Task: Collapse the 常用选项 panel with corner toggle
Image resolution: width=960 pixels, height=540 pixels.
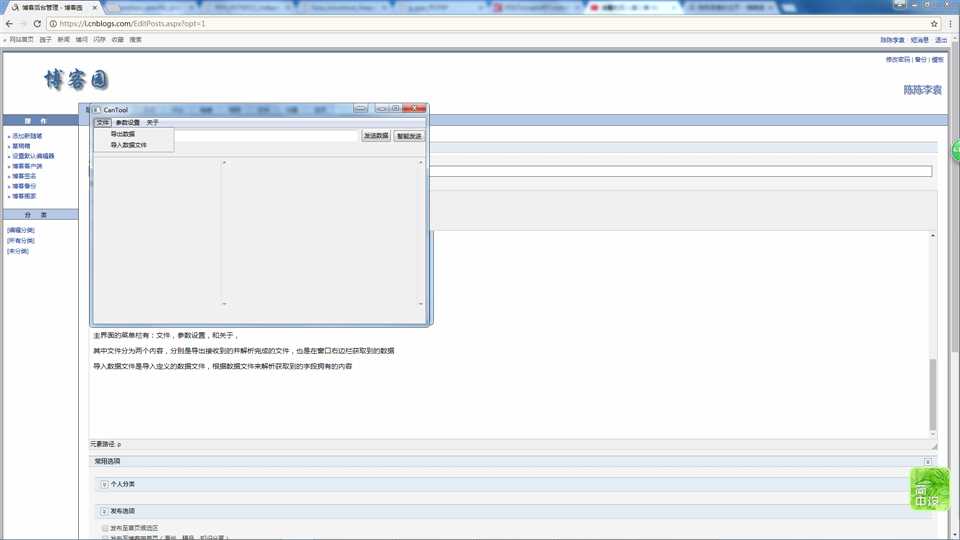Action: tap(928, 462)
